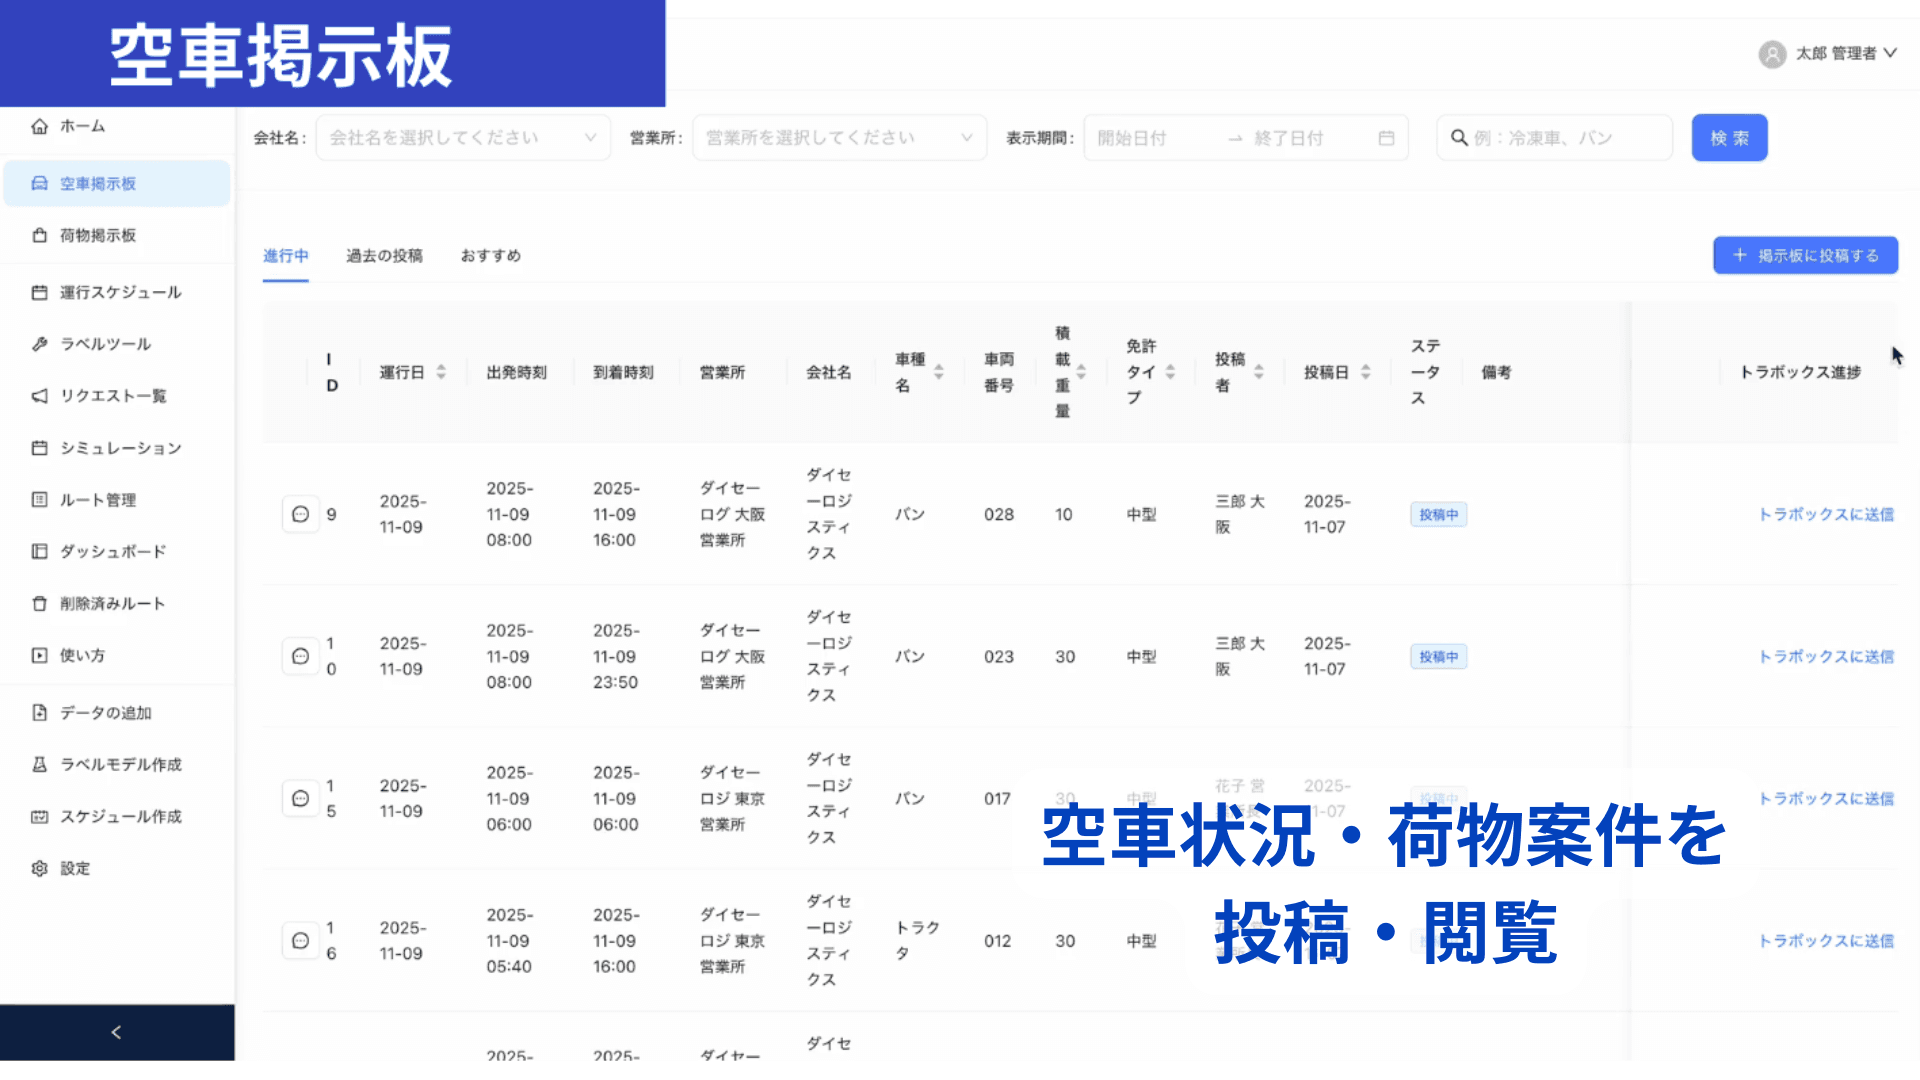The height and width of the screenshot is (1080, 1920).
Task: Click the magnifier icon in search box
Action: tap(1459, 138)
